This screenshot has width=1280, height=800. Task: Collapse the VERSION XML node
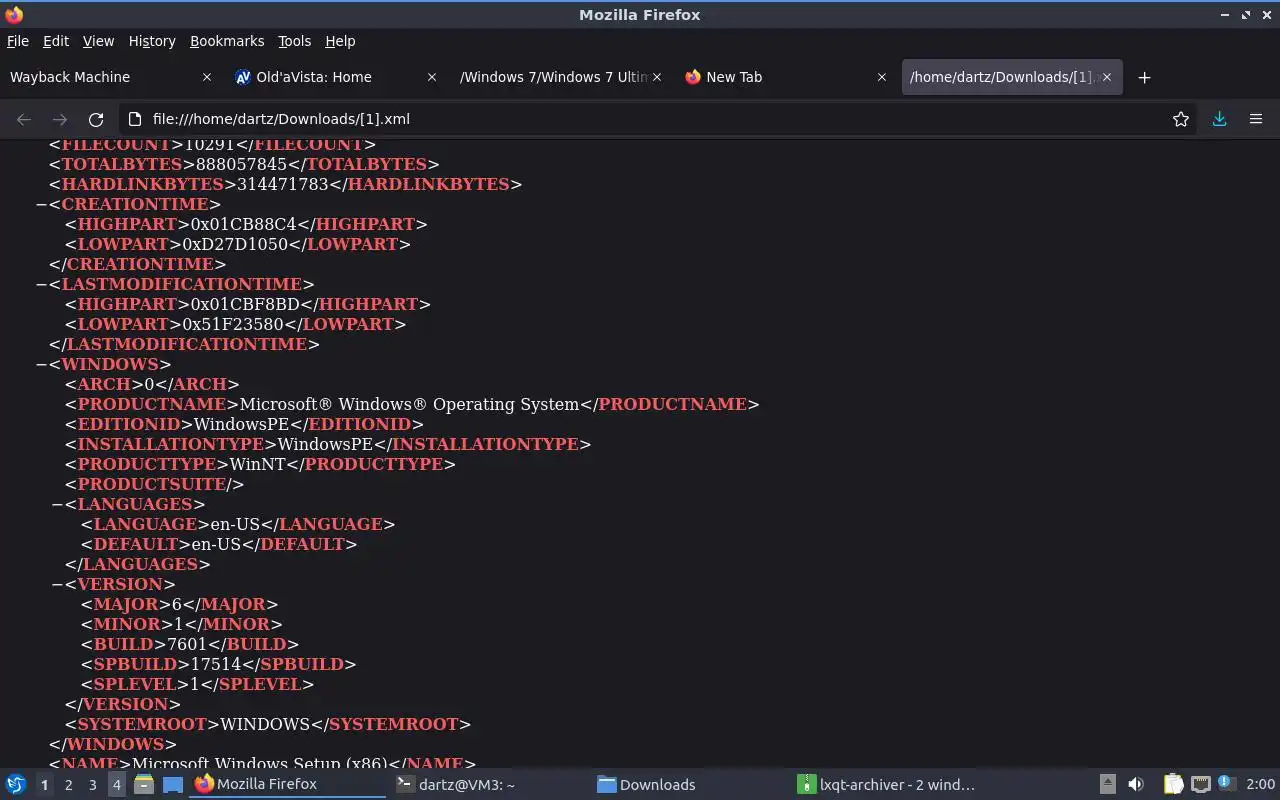click(x=57, y=584)
